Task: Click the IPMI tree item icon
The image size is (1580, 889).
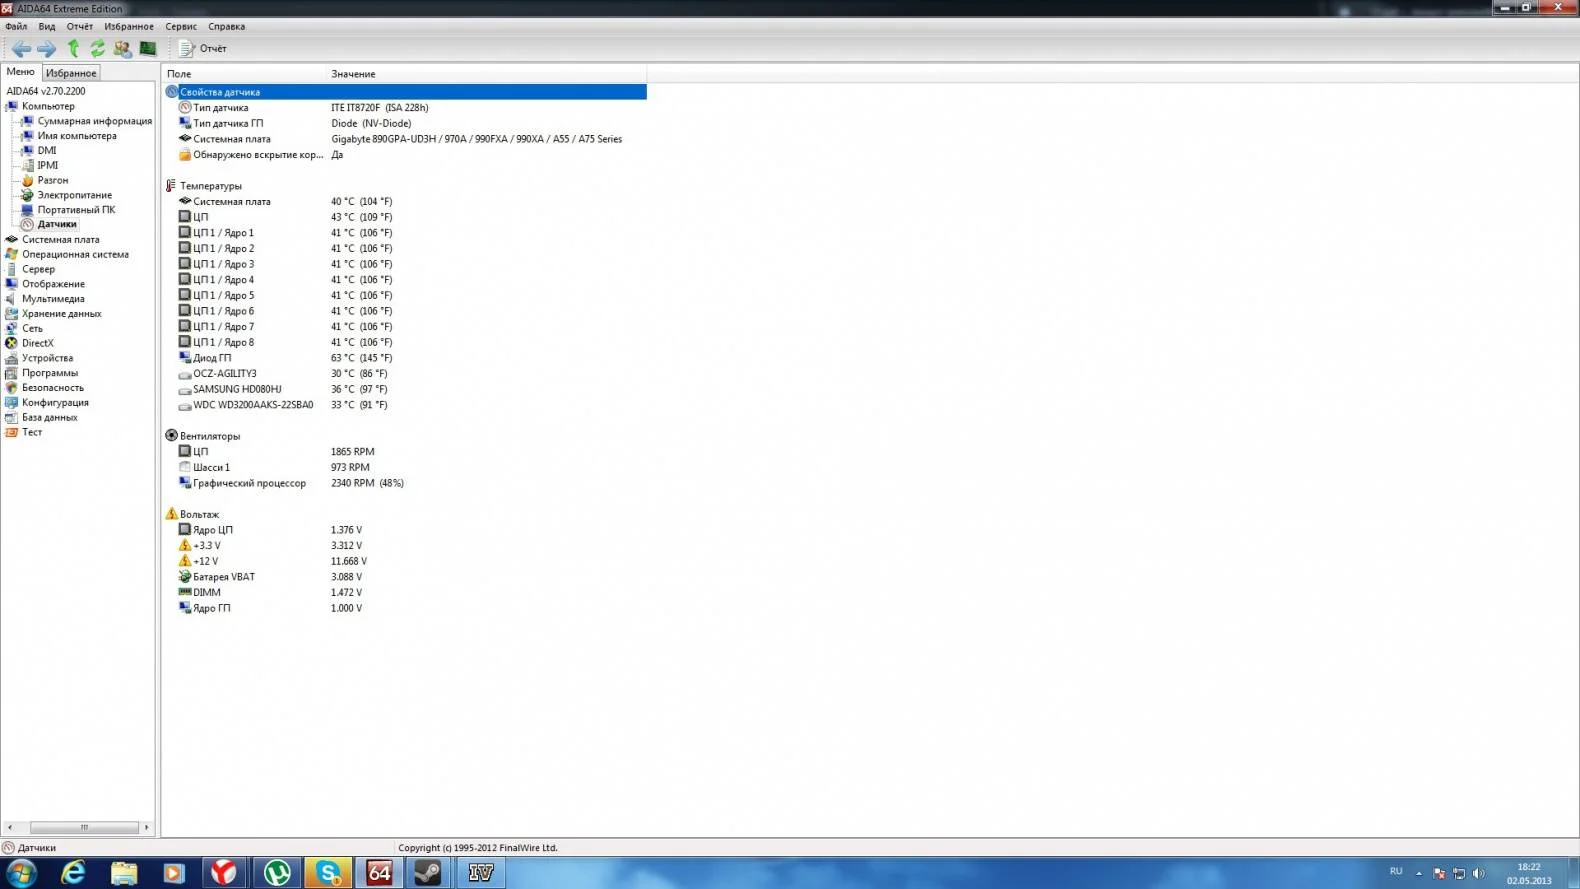Action: click(28, 166)
